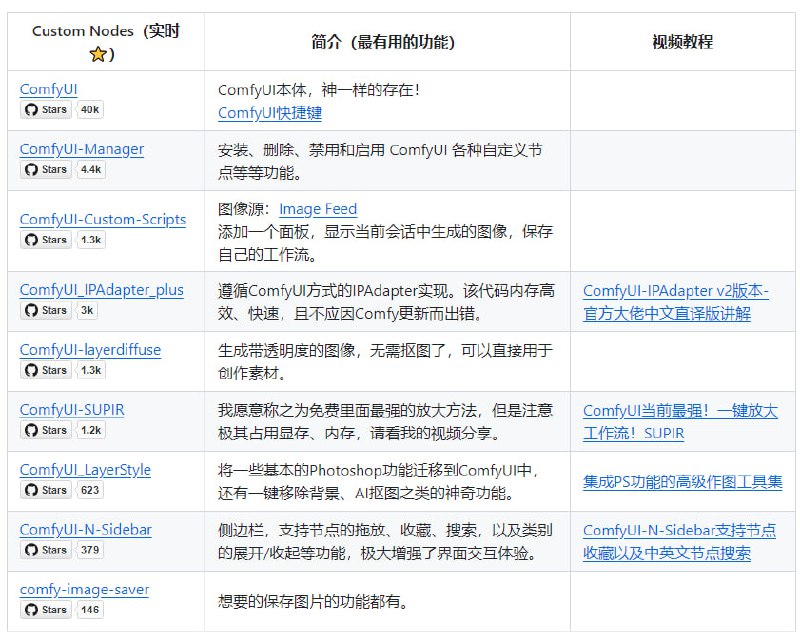Click the GitHub star icon beside ComfyUI

(30, 110)
